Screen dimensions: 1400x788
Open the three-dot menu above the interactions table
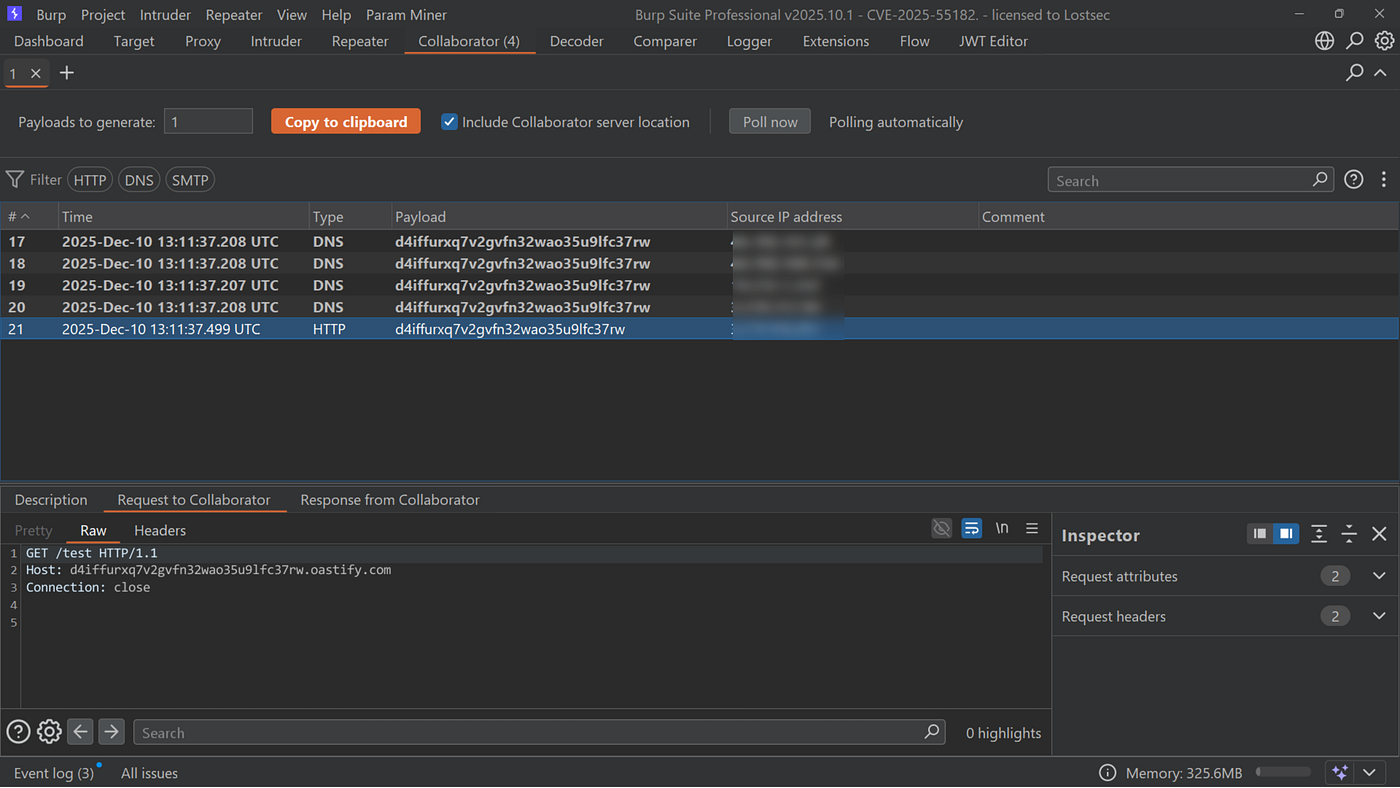(x=1384, y=180)
